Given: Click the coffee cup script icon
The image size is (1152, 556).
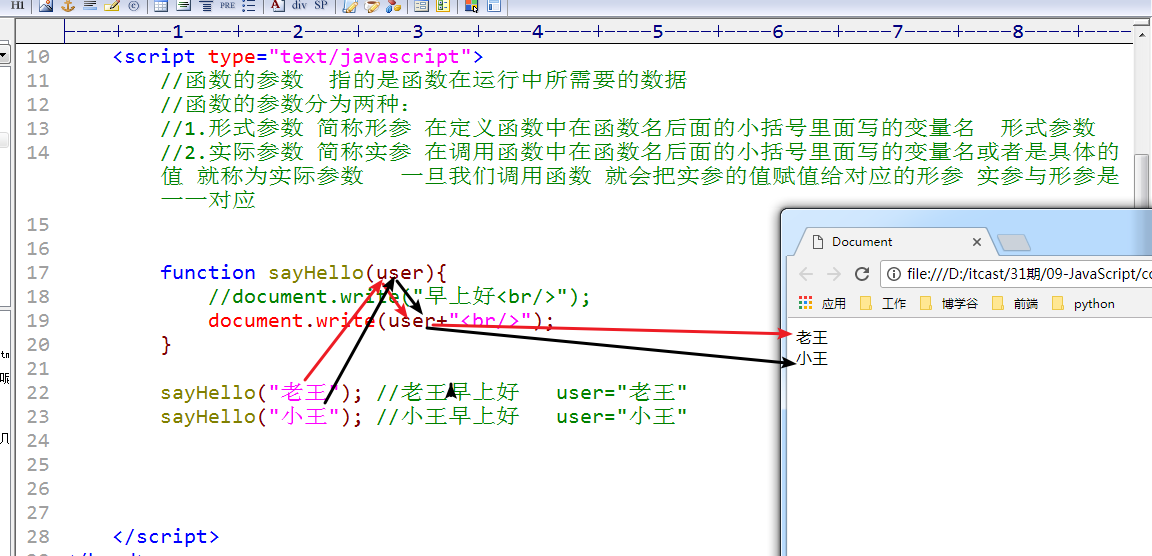Looking at the screenshot, I should tap(372, 6).
